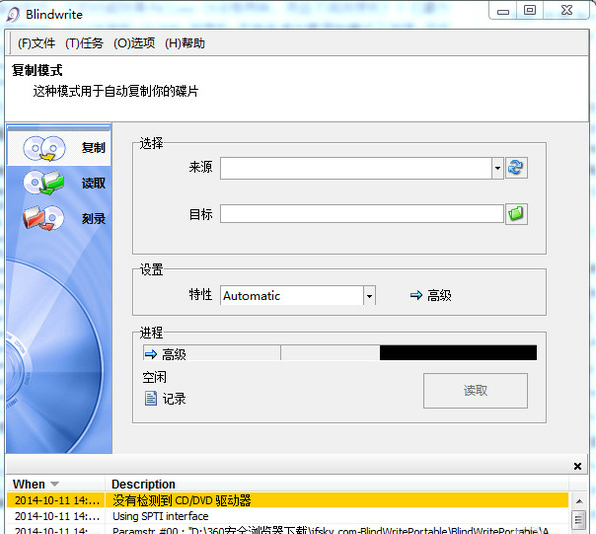Select the log row Using SPTI interface
This screenshot has width=596, height=534.
point(287,516)
